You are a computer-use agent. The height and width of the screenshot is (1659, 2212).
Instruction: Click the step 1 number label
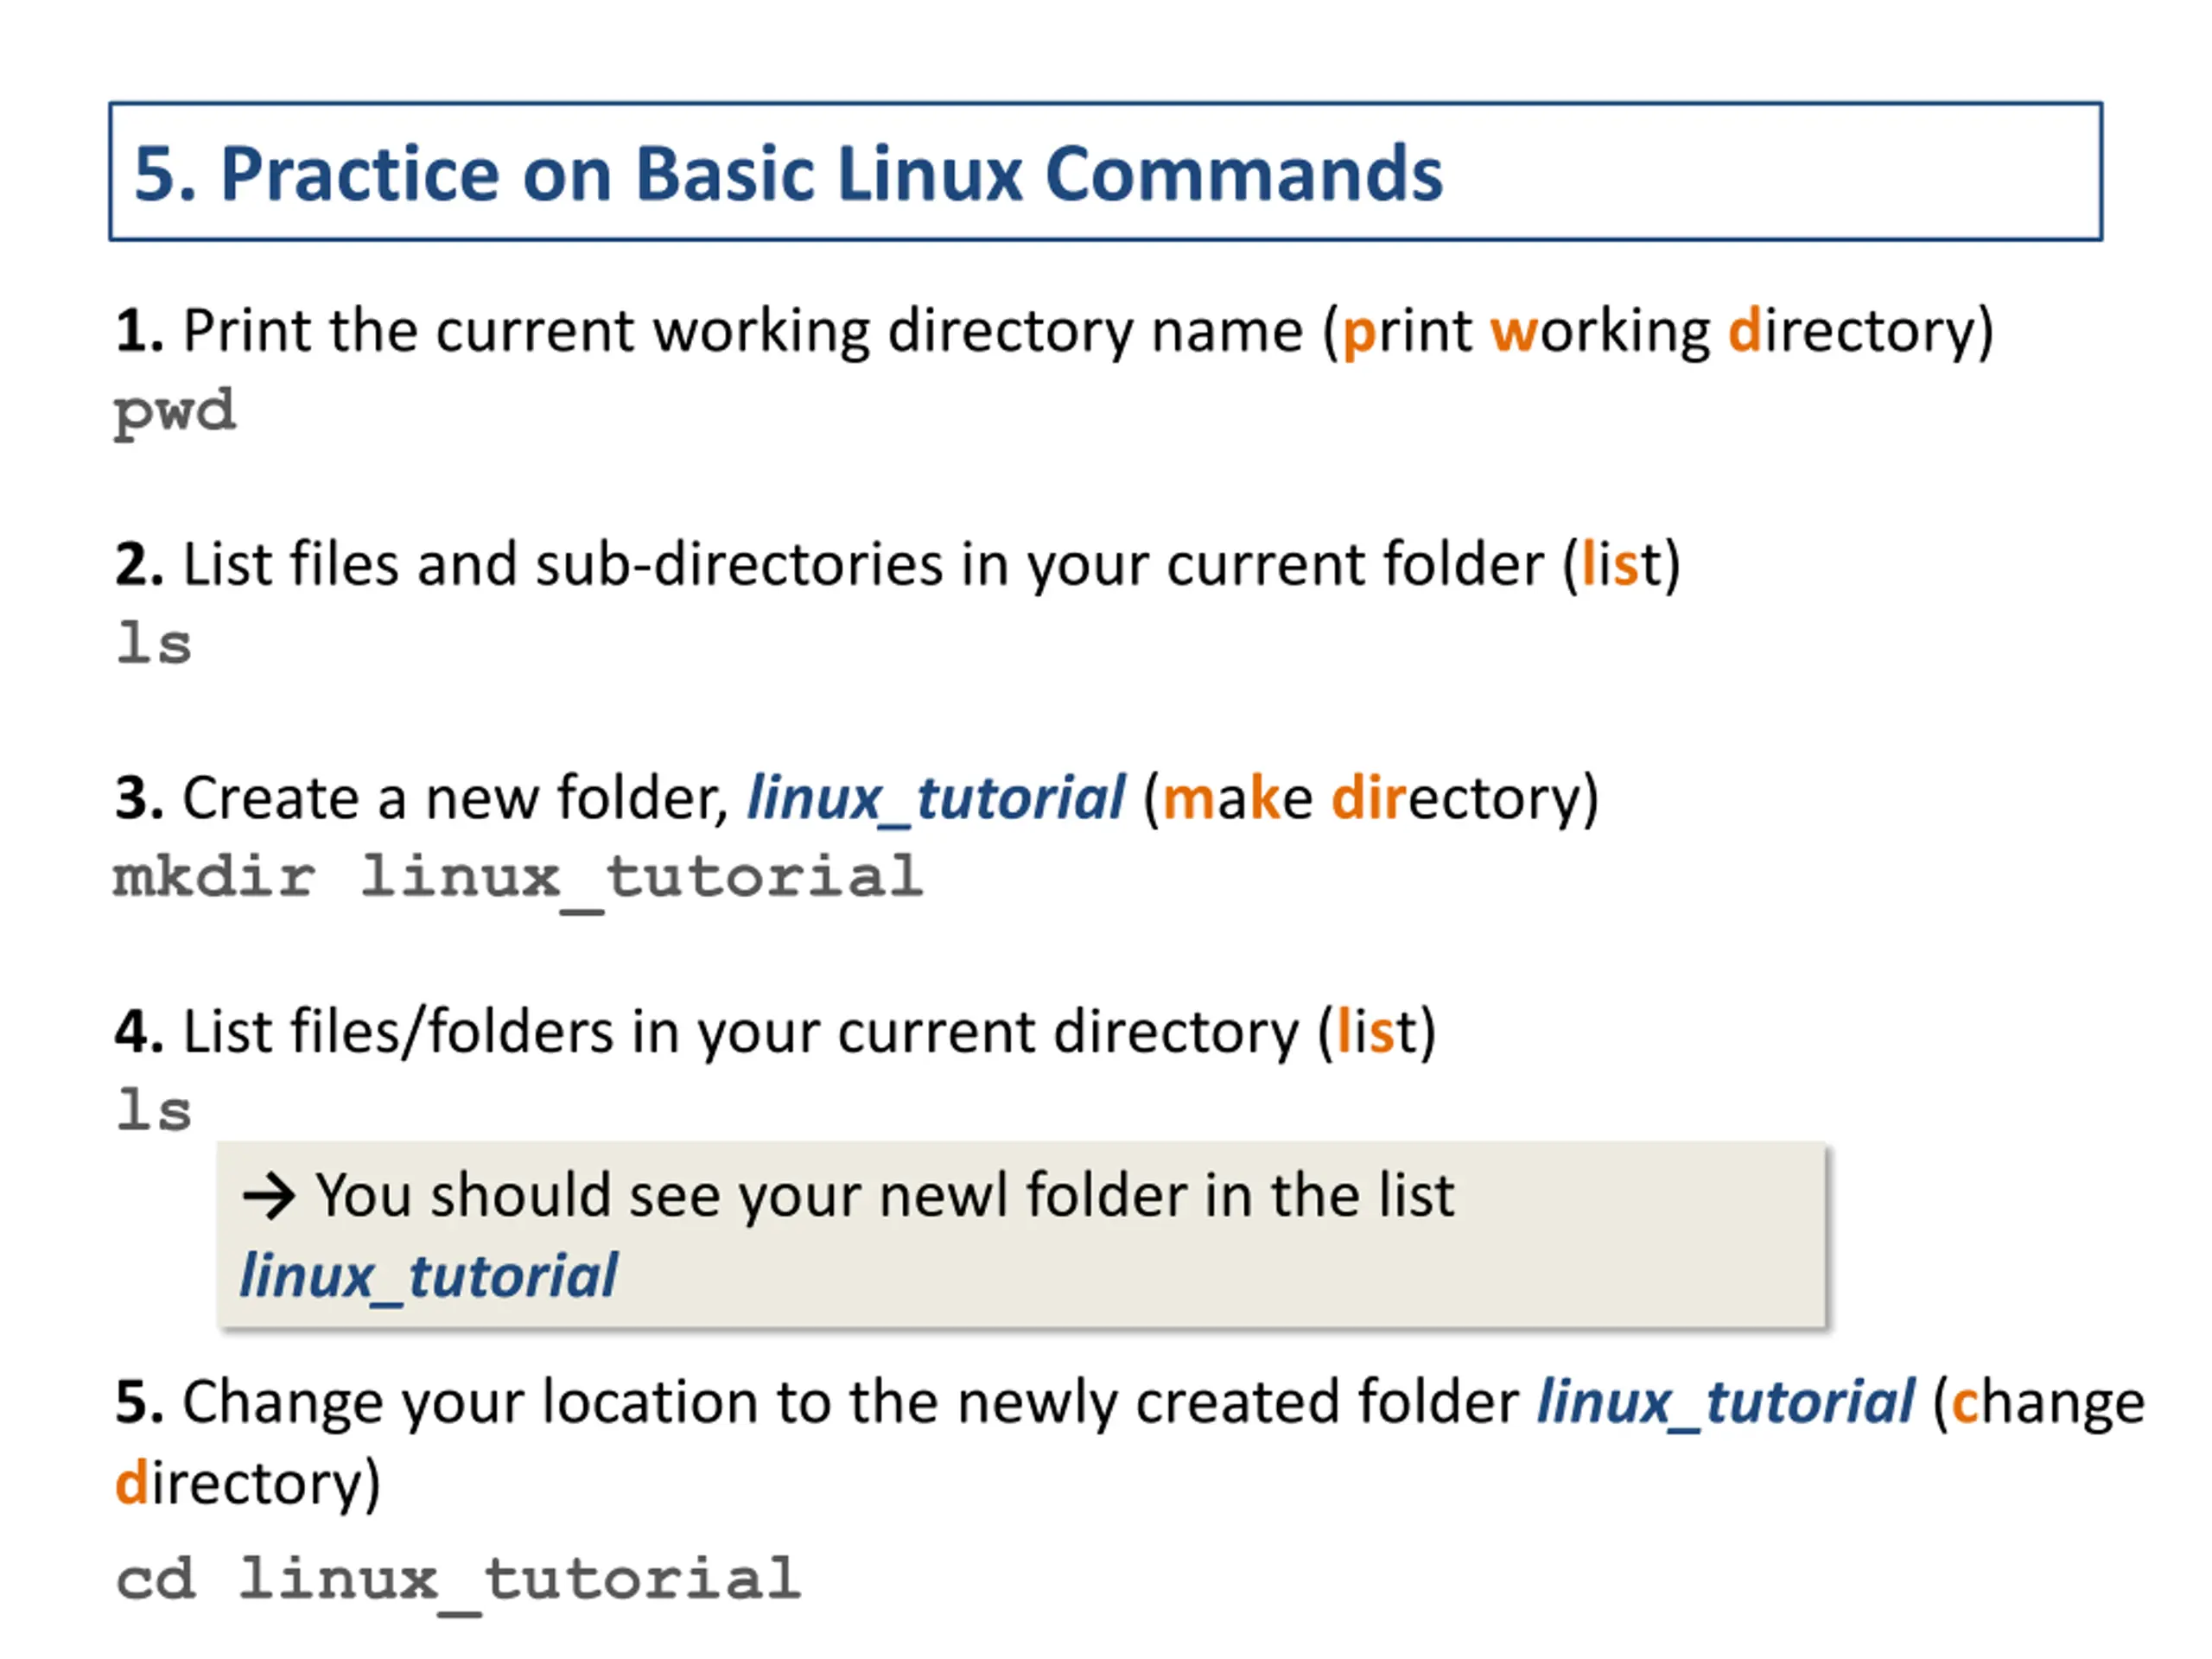click(139, 331)
